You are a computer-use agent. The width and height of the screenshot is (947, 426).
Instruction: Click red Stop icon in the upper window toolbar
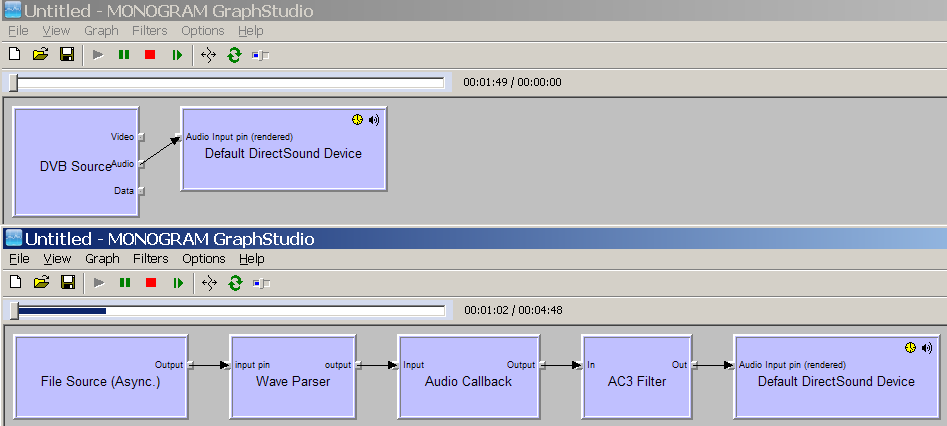150,54
